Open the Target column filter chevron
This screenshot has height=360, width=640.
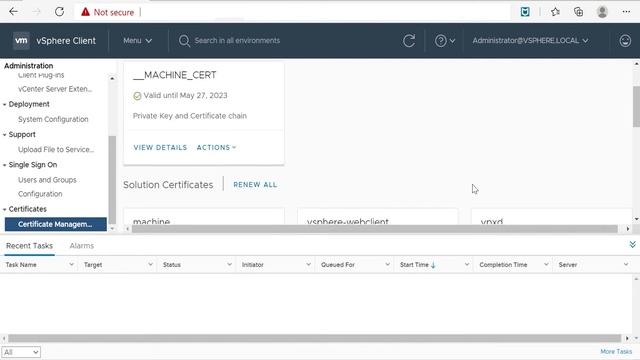pos(150,264)
